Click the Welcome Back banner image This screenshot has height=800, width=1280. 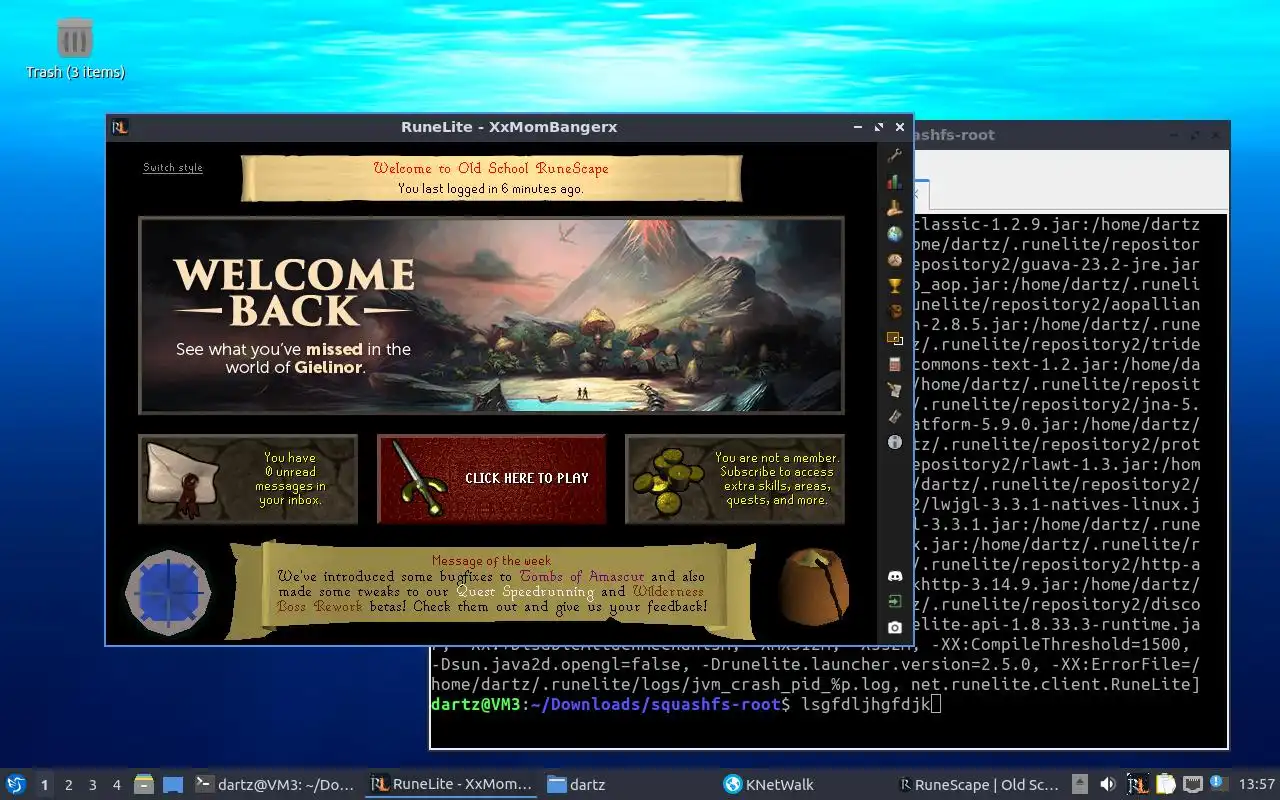[x=491, y=316]
